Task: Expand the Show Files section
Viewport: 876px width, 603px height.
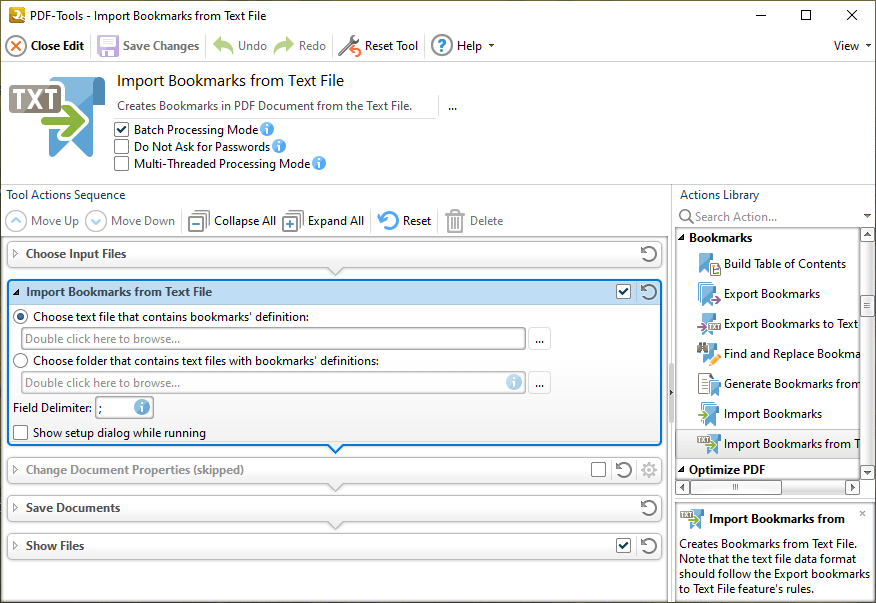Action: pyautogui.click(x=18, y=546)
